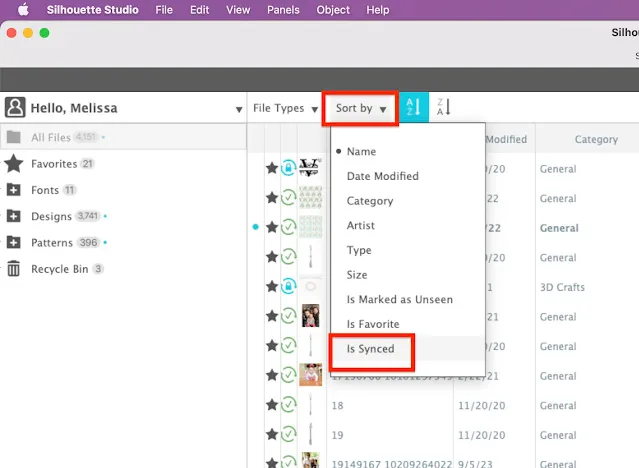
Task: Sort ascending with the A-Z icon
Action: pos(414,107)
